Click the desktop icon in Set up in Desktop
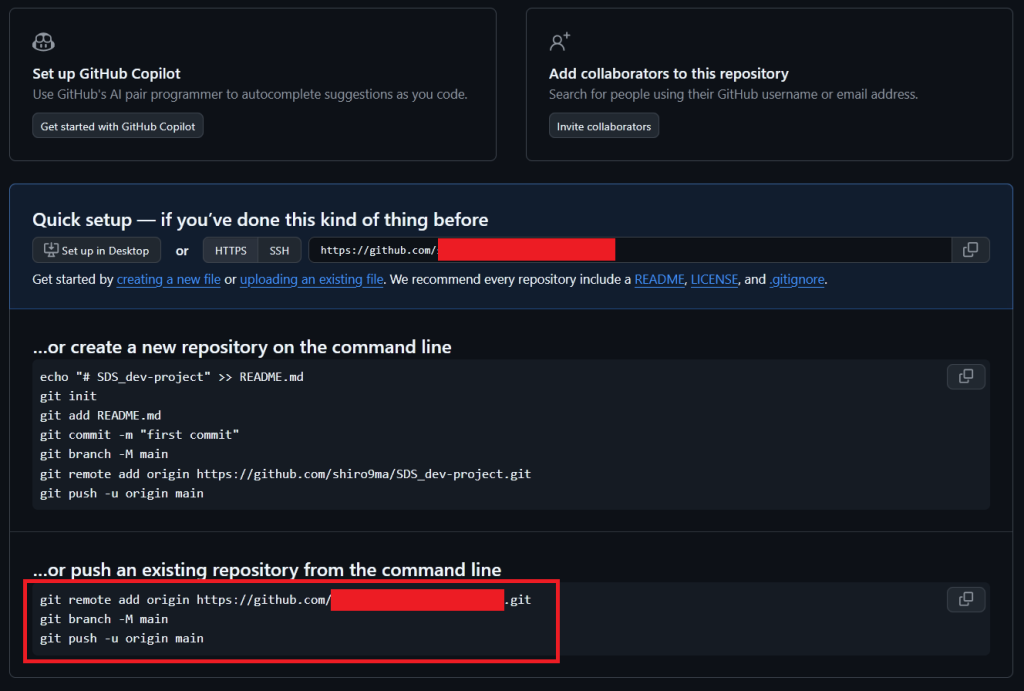Image resolution: width=1024 pixels, height=691 pixels. pyautogui.click(x=51, y=250)
